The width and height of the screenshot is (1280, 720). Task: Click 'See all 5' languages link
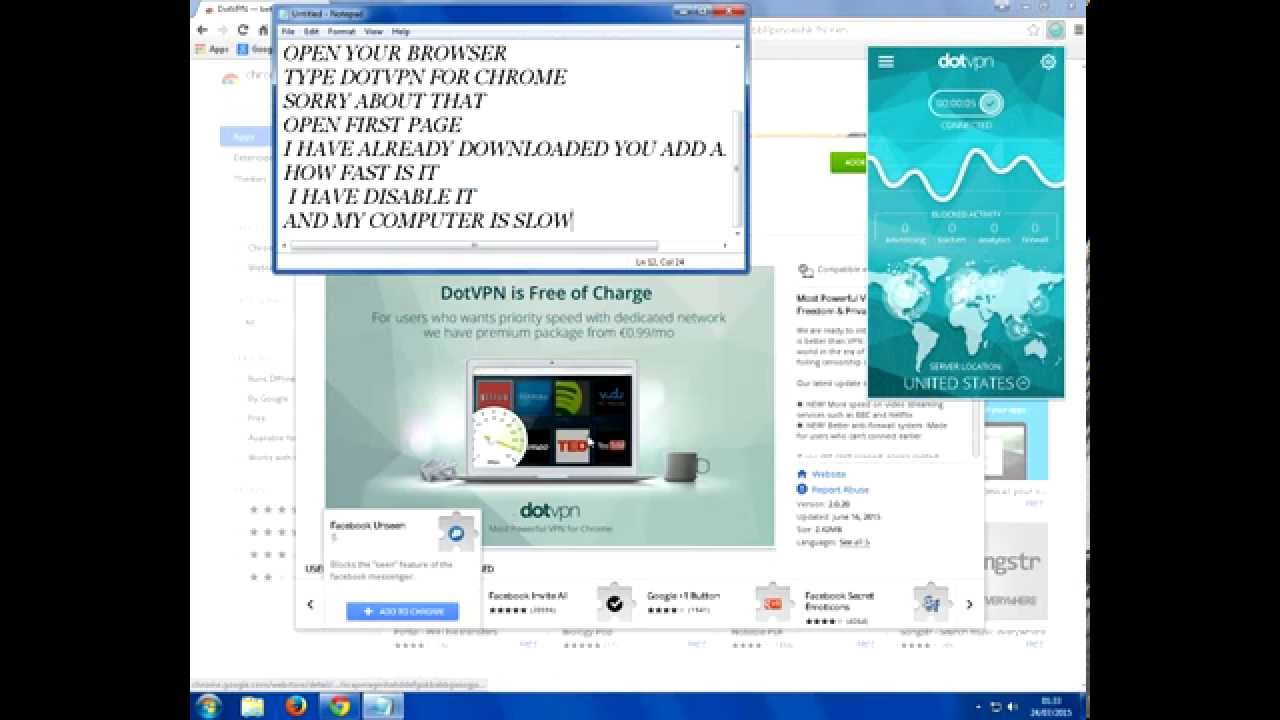tap(854, 542)
